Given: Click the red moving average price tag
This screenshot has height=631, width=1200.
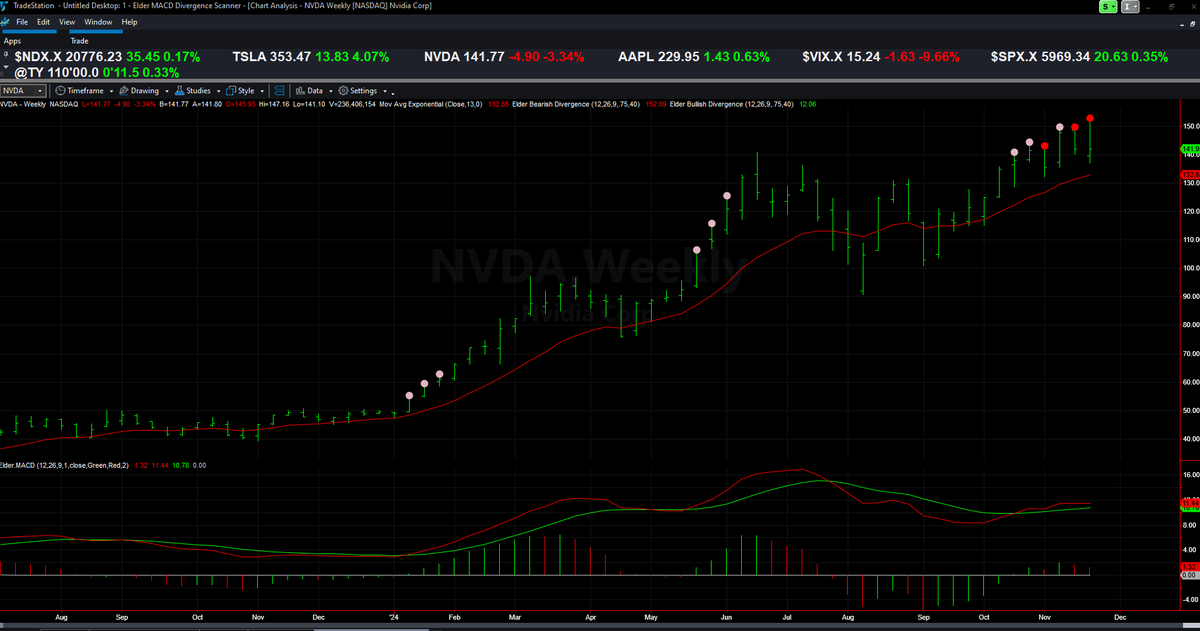Looking at the screenshot, I should 1190,175.
